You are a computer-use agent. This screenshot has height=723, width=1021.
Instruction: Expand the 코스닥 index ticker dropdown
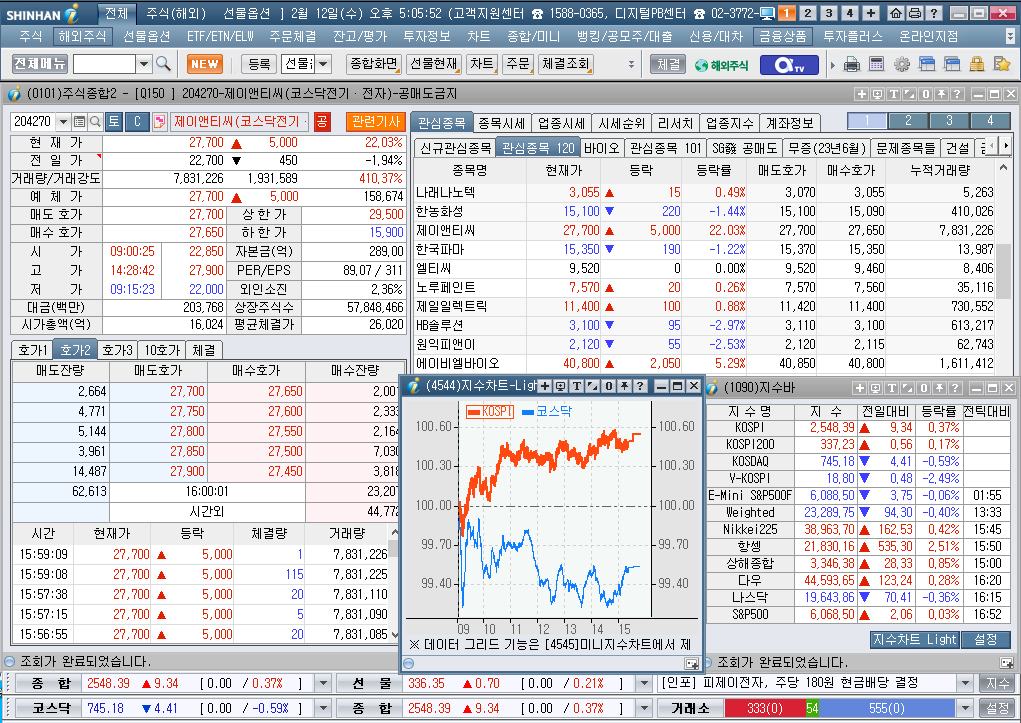pos(323,708)
